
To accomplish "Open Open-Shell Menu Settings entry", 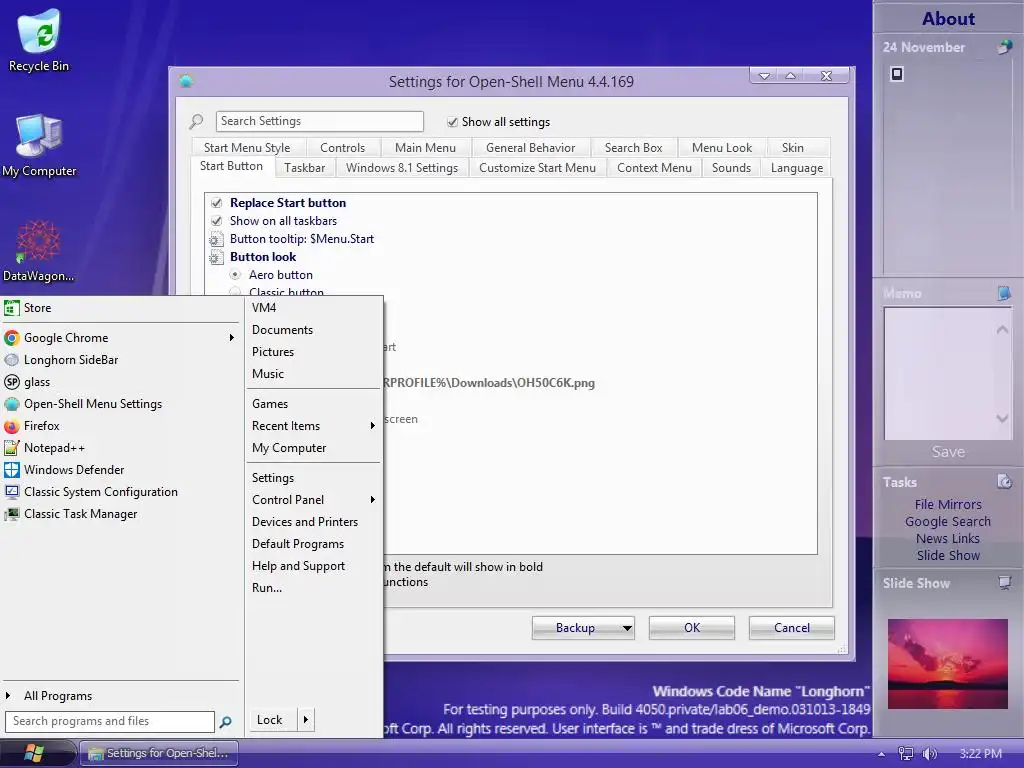I will [121, 404].
